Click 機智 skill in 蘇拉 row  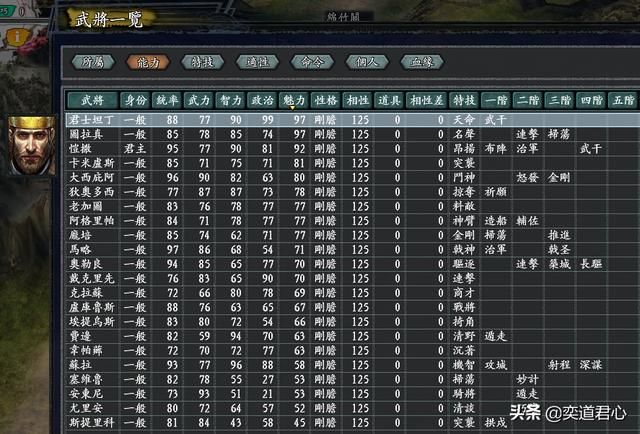tap(464, 365)
